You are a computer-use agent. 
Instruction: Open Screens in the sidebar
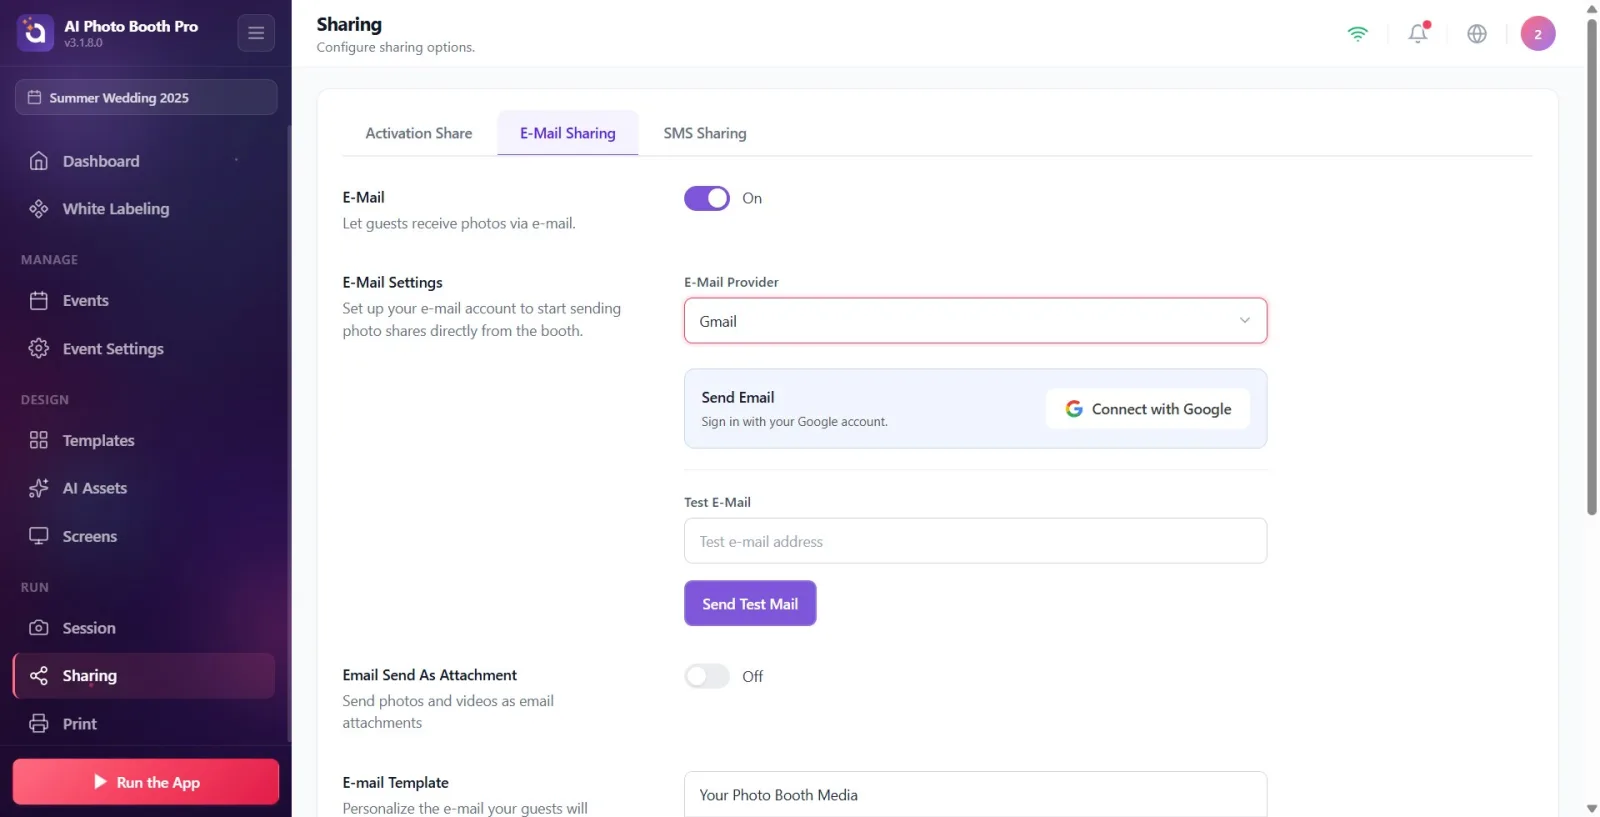pos(144,536)
